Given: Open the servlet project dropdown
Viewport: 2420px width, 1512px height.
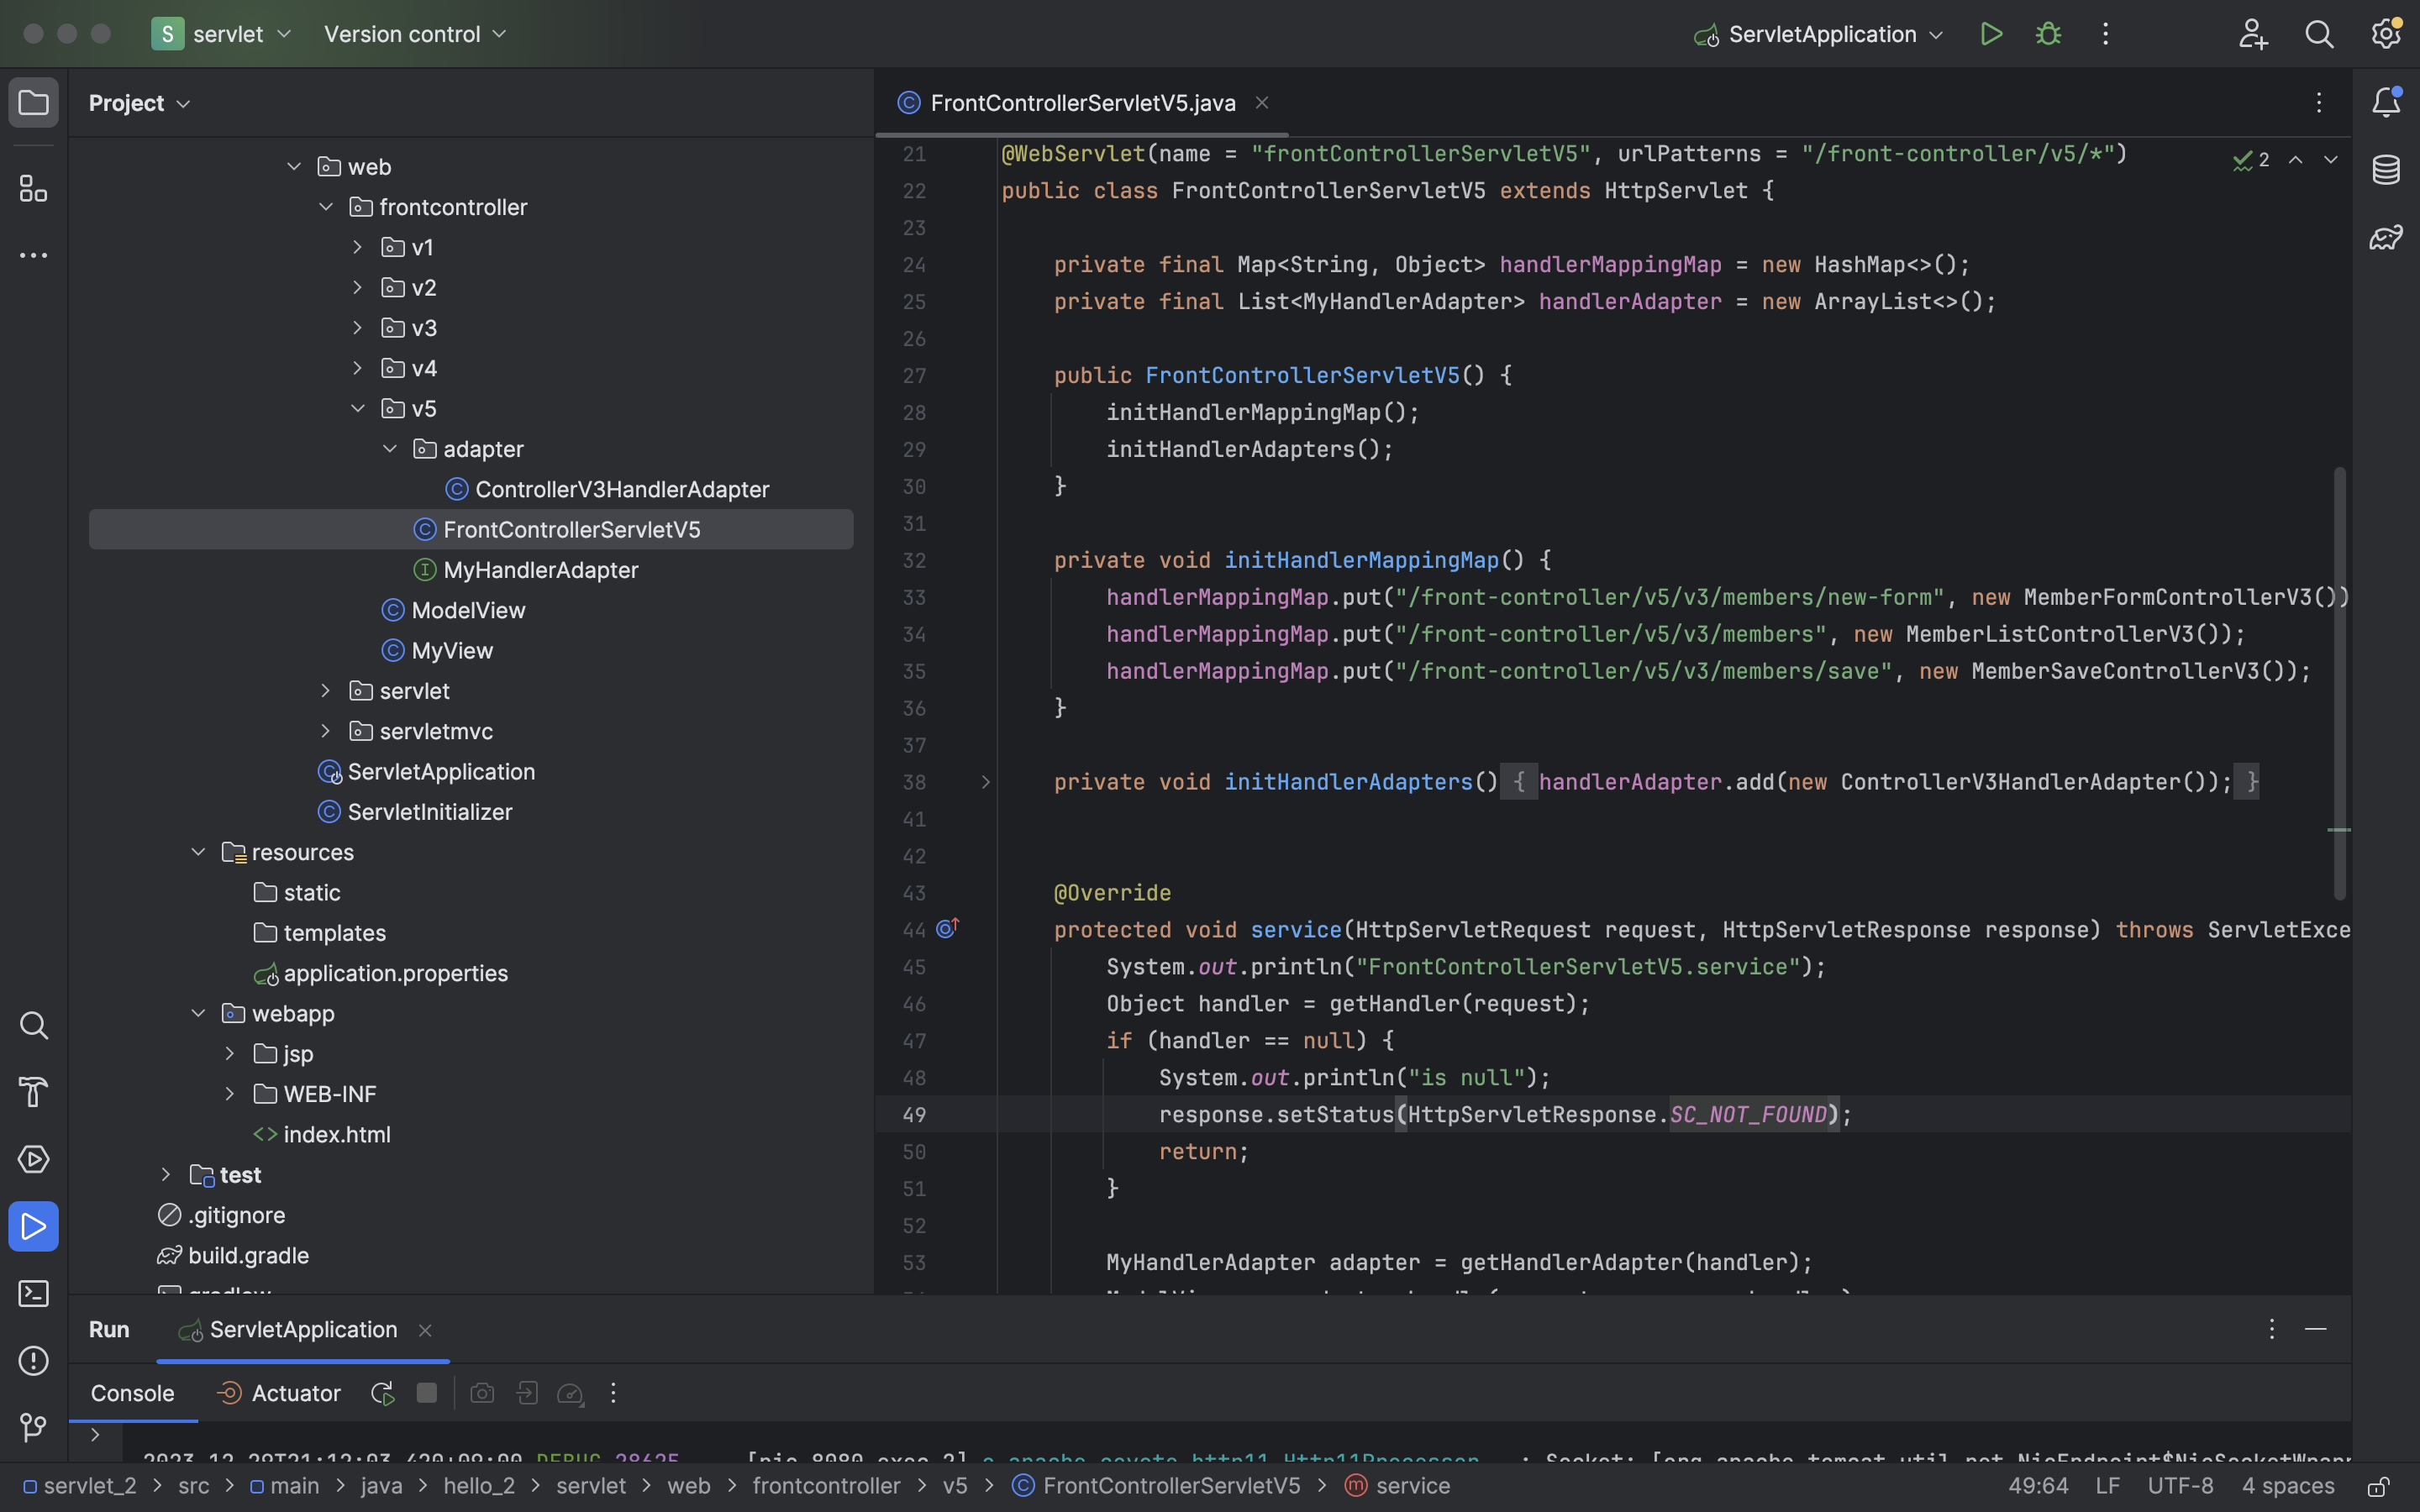Looking at the screenshot, I should pyautogui.click(x=222, y=34).
